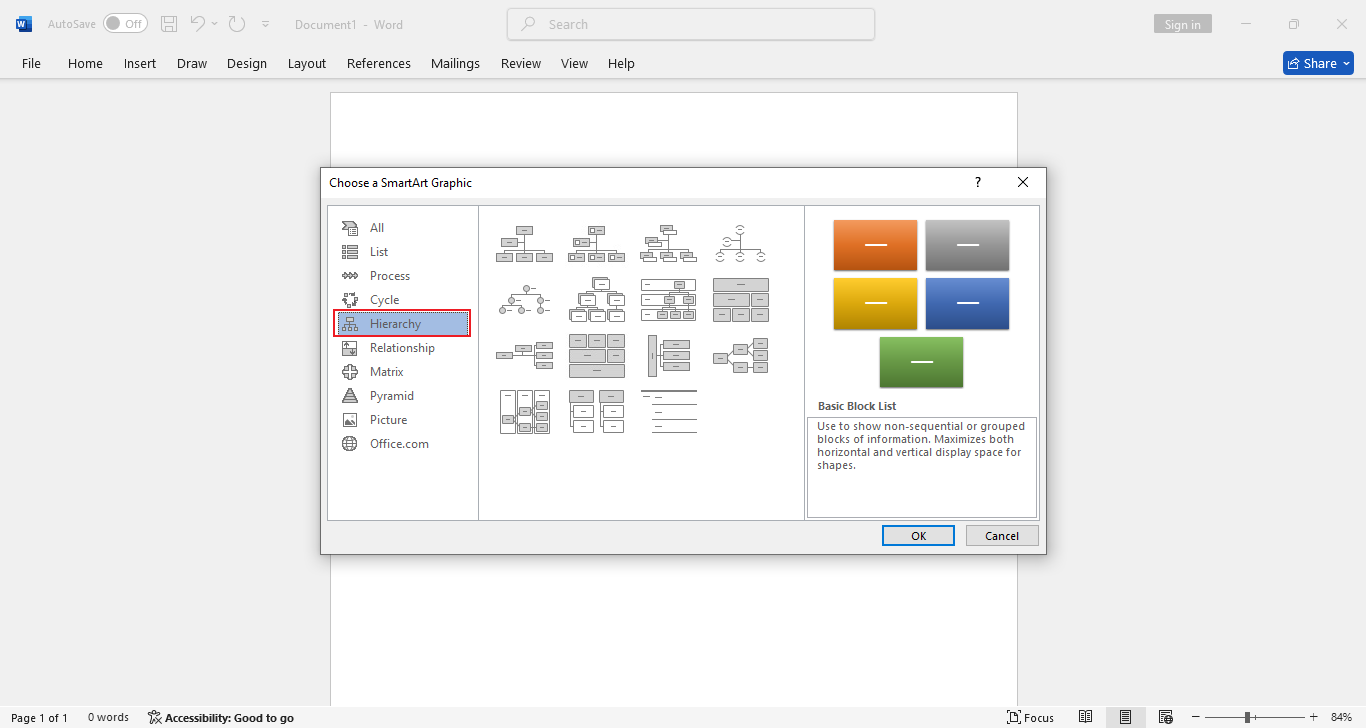Undo the last action

coord(197,24)
